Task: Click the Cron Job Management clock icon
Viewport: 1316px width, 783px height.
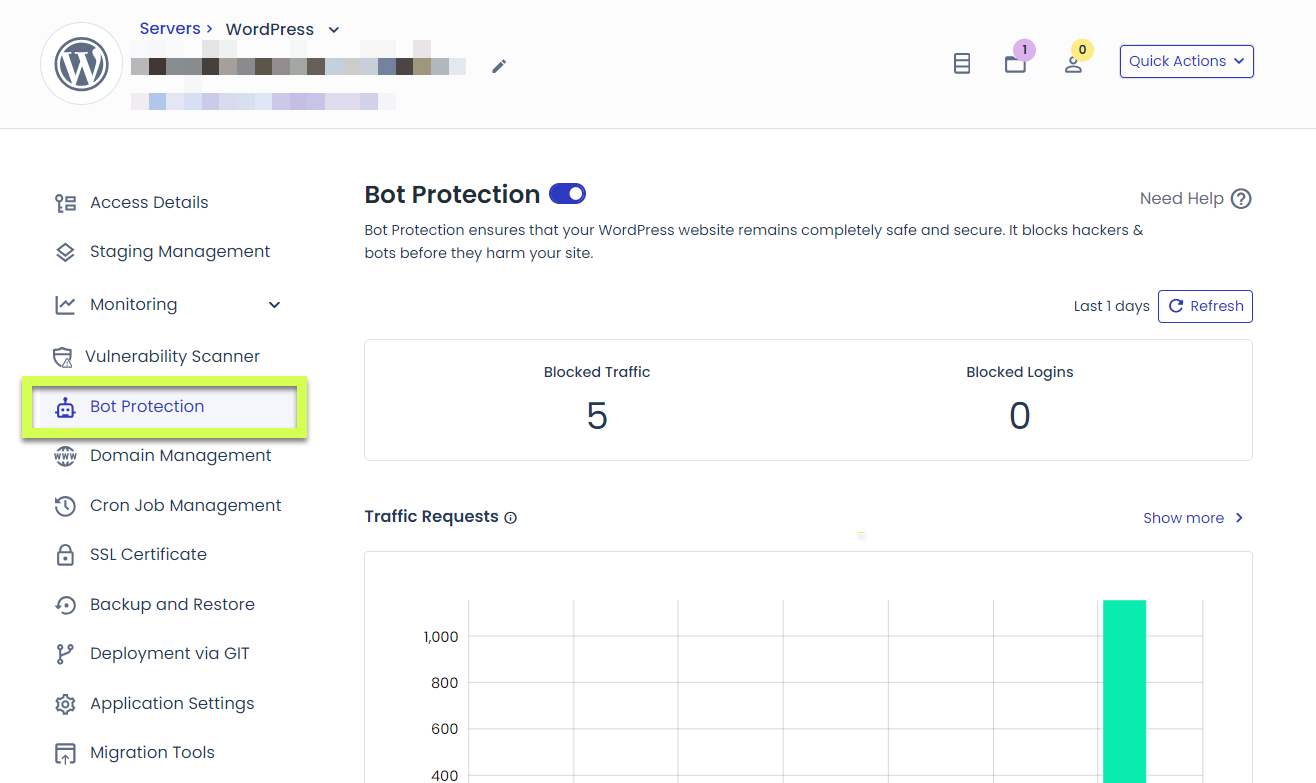Action: [x=65, y=506]
